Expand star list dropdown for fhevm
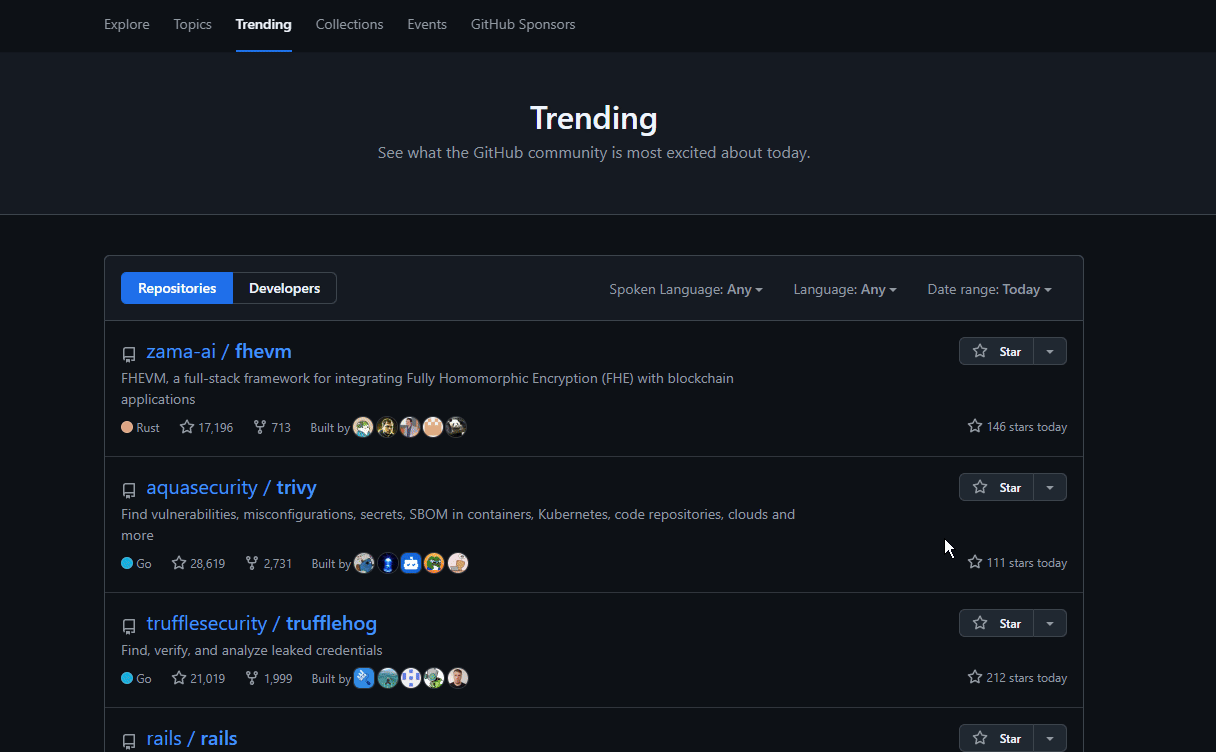Screen dimensions: 1216x752 click(x=1050, y=351)
